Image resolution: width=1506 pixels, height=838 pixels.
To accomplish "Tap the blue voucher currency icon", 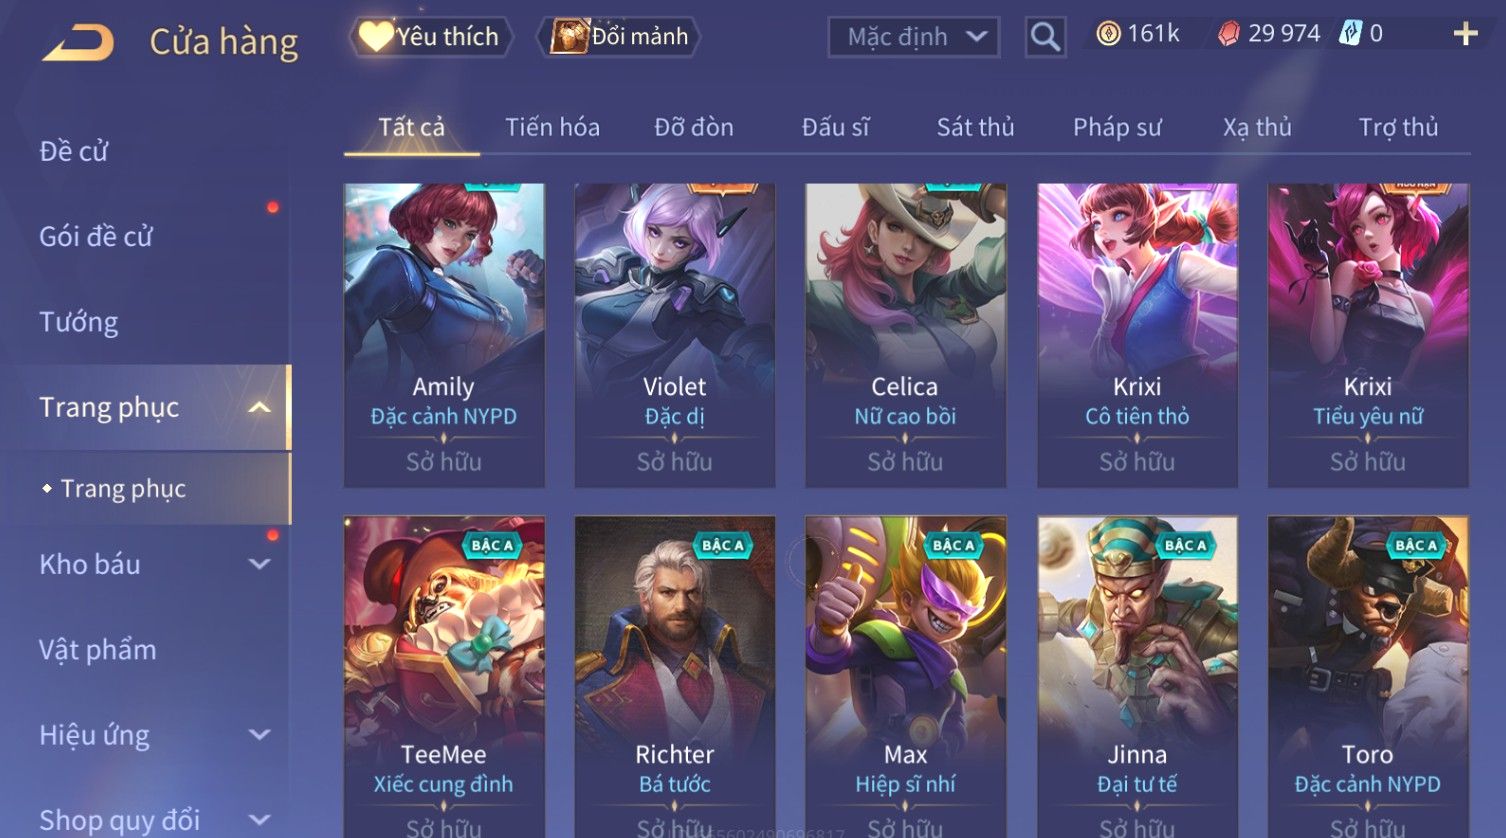I will tap(1350, 34).
